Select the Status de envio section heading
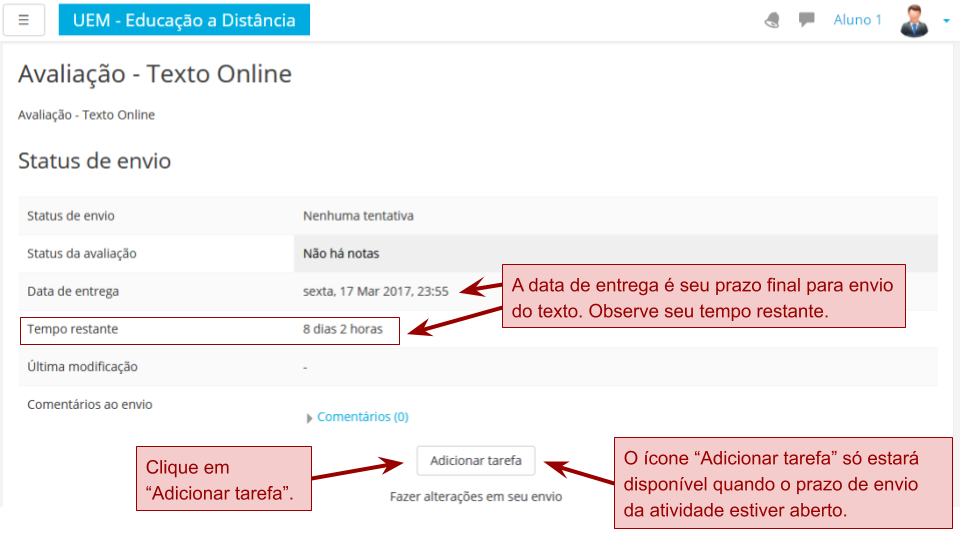The height and width of the screenshot is (540, 960). click(x=94, y=161)
